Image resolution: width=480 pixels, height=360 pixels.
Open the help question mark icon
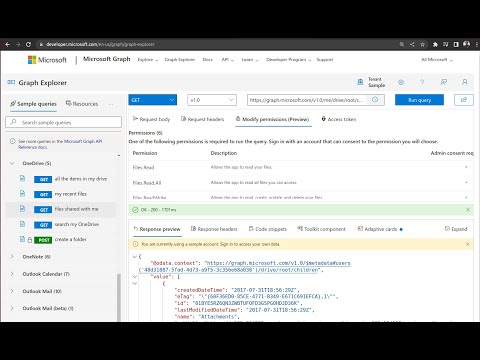pyautogui.click(x=422, y=82)
